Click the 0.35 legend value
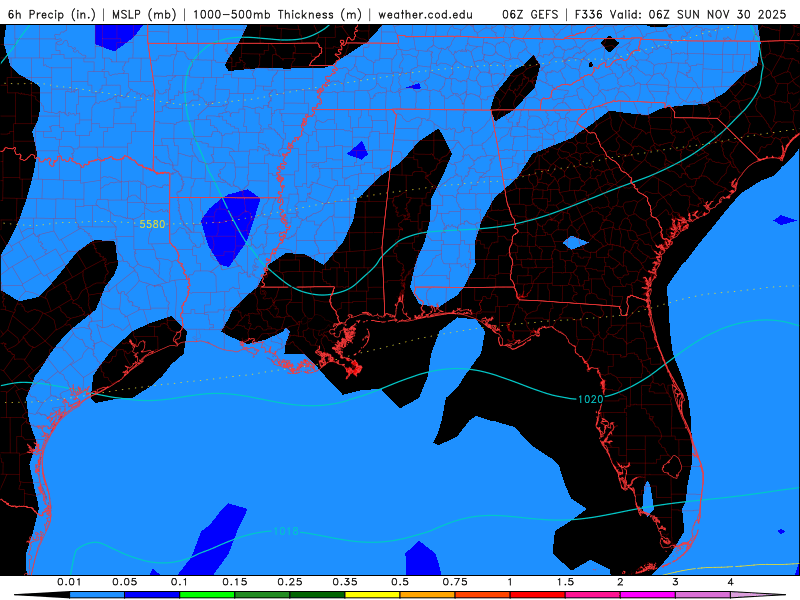The image size is (800, 600). pyautogui.click(x=345, y=582)
